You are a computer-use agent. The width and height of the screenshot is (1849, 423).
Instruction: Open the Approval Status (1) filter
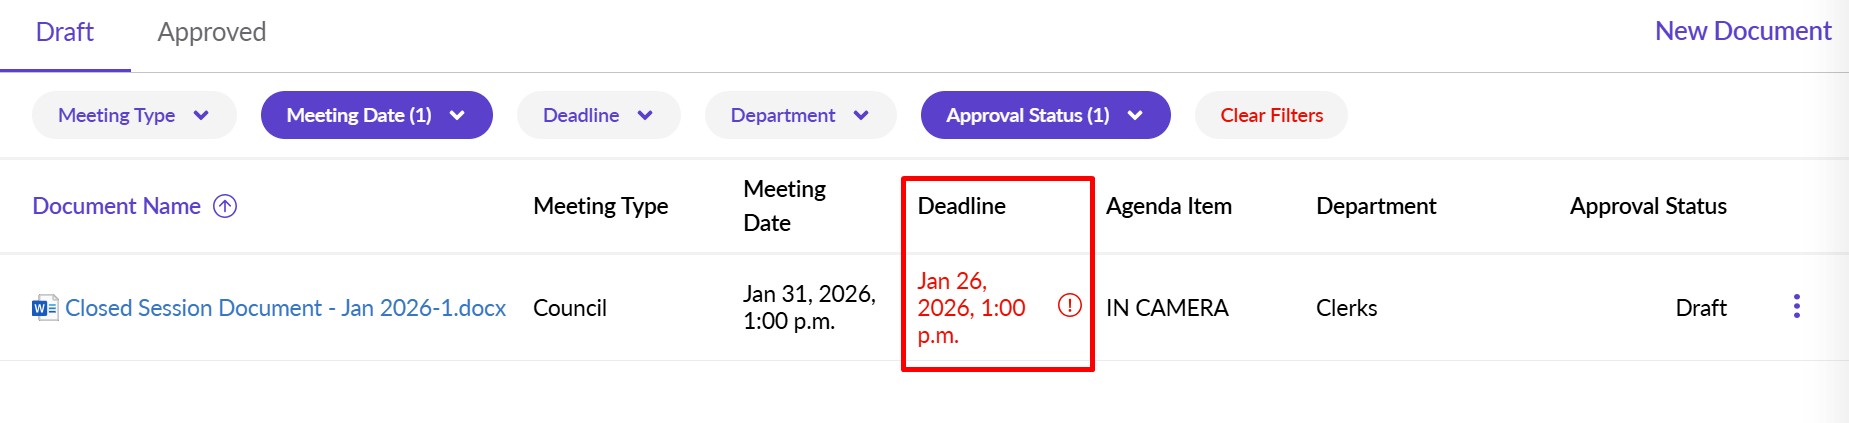click(x=1045, y=115)
